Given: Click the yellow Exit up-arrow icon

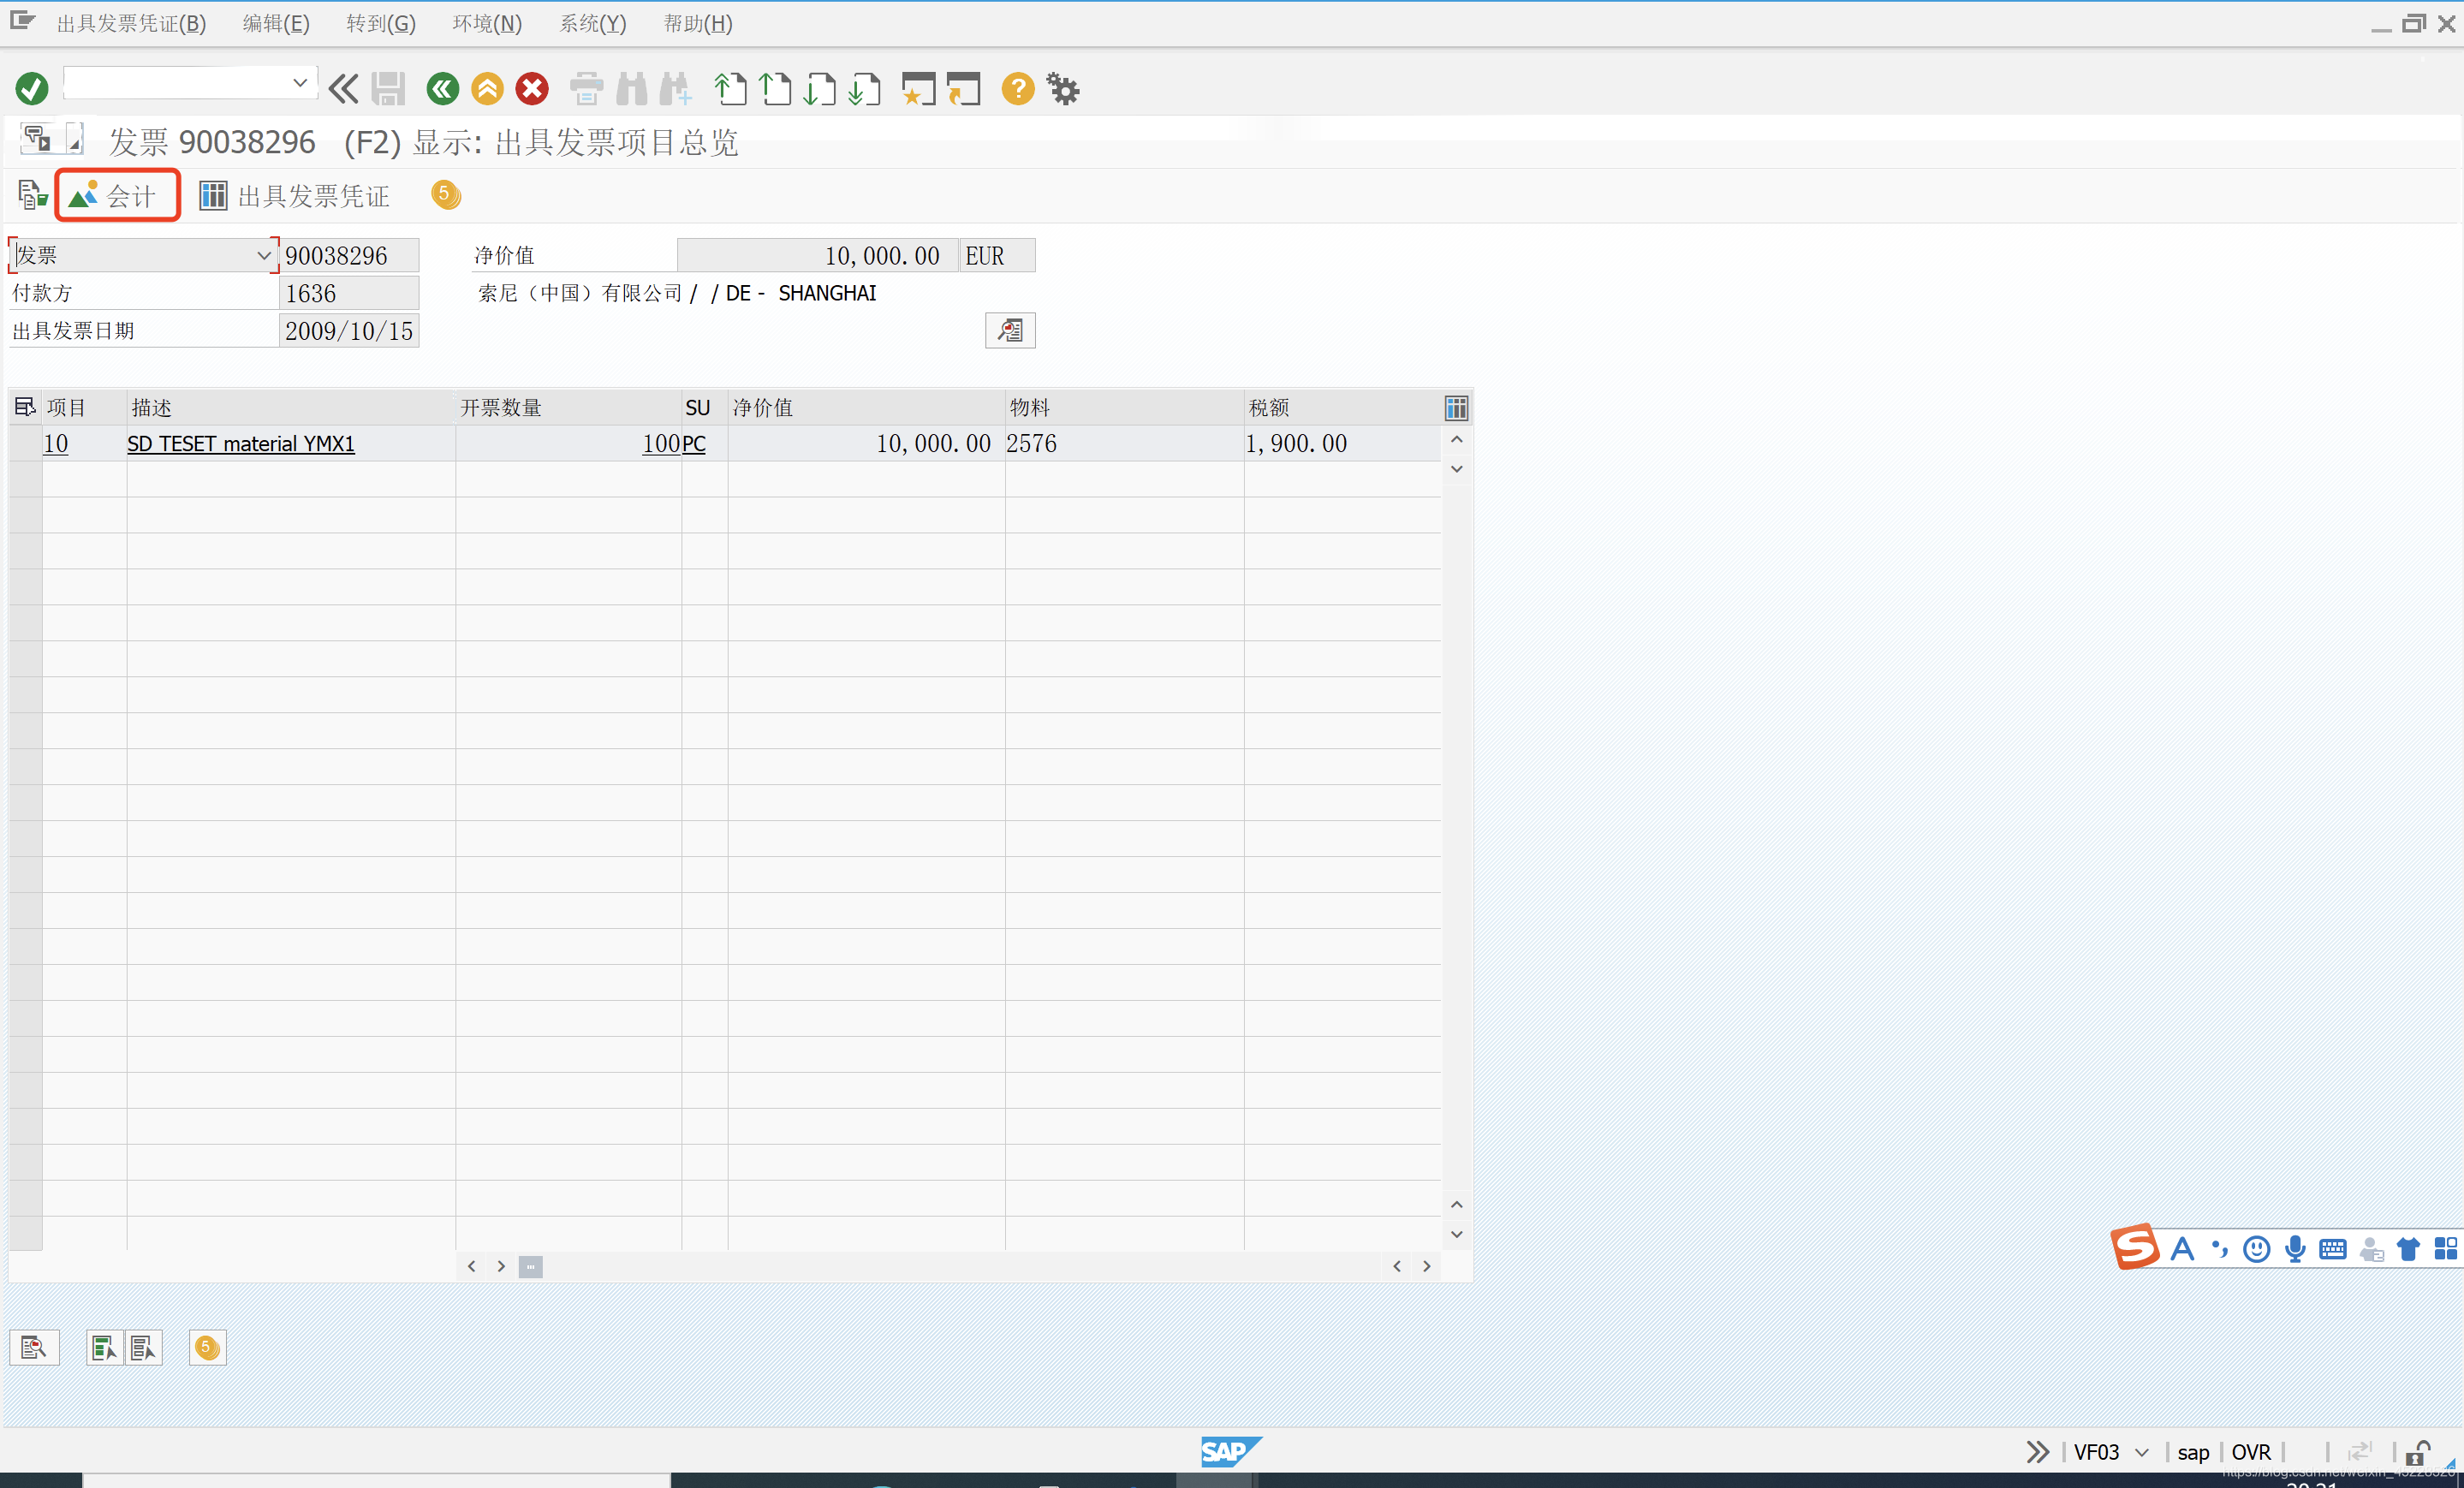Looking at the screenshot, I should pyautogui.click(x=487, y=89).
